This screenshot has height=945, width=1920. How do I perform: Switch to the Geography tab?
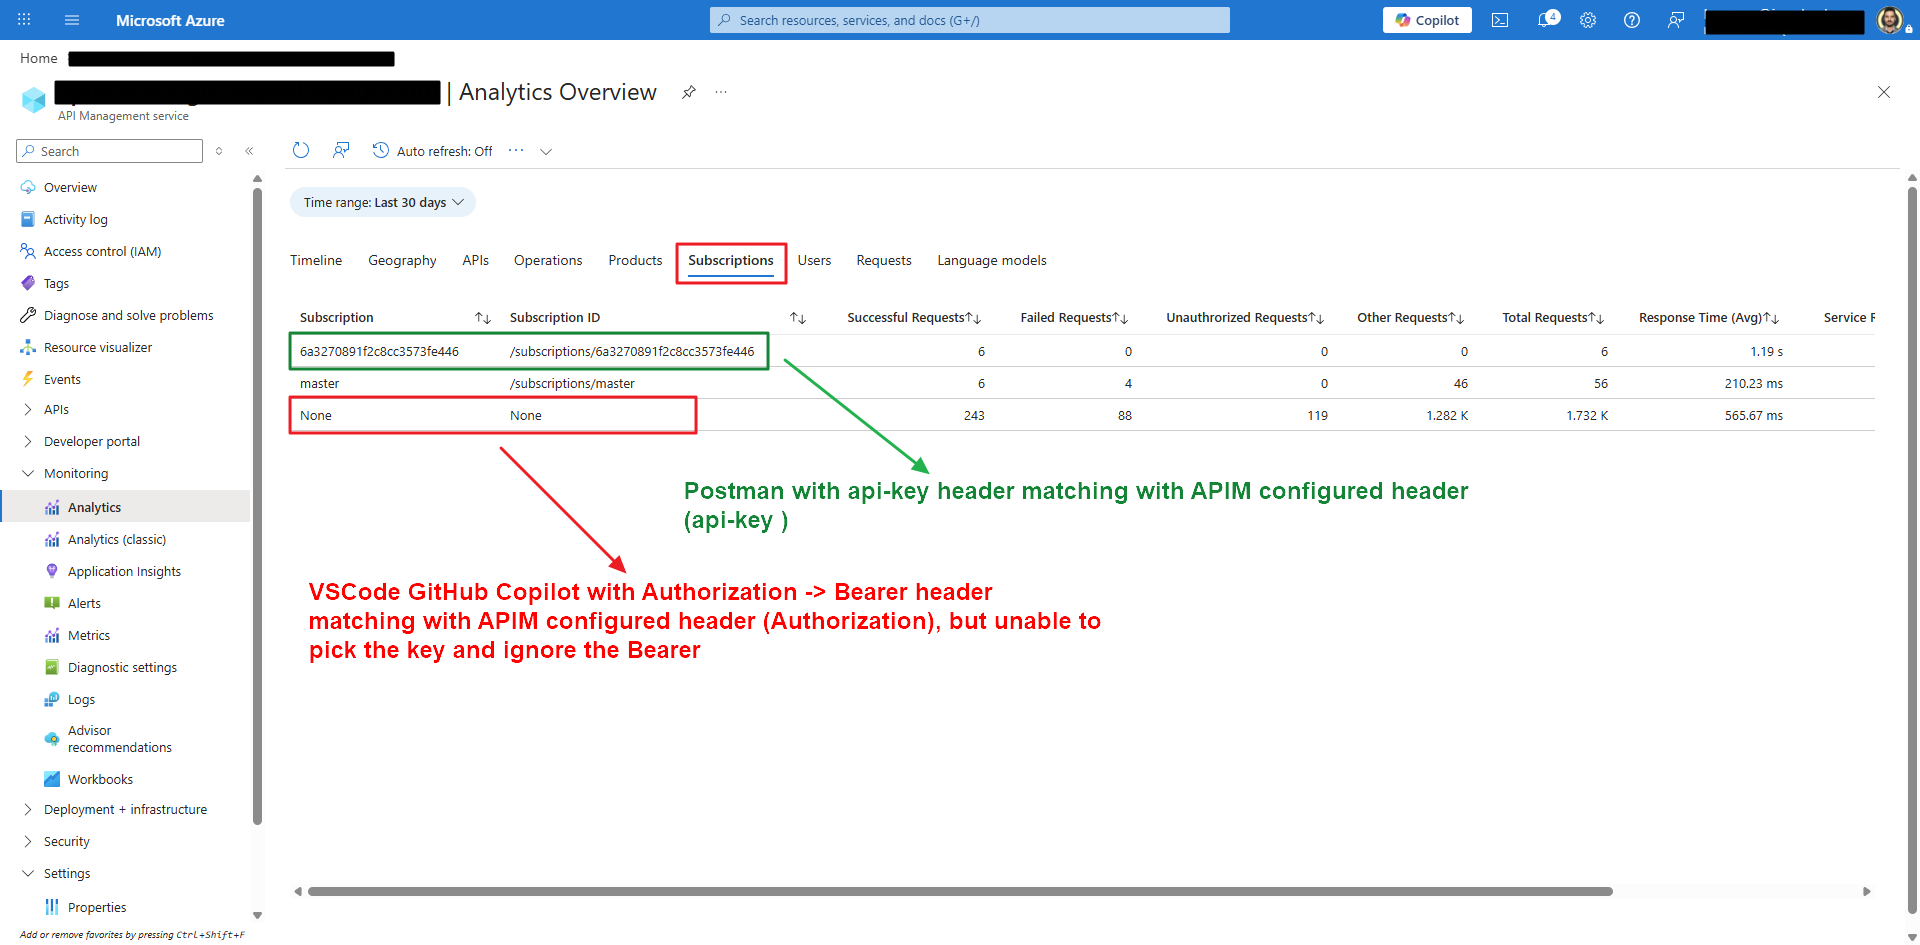pyautogui.click(x=402, y=260)
